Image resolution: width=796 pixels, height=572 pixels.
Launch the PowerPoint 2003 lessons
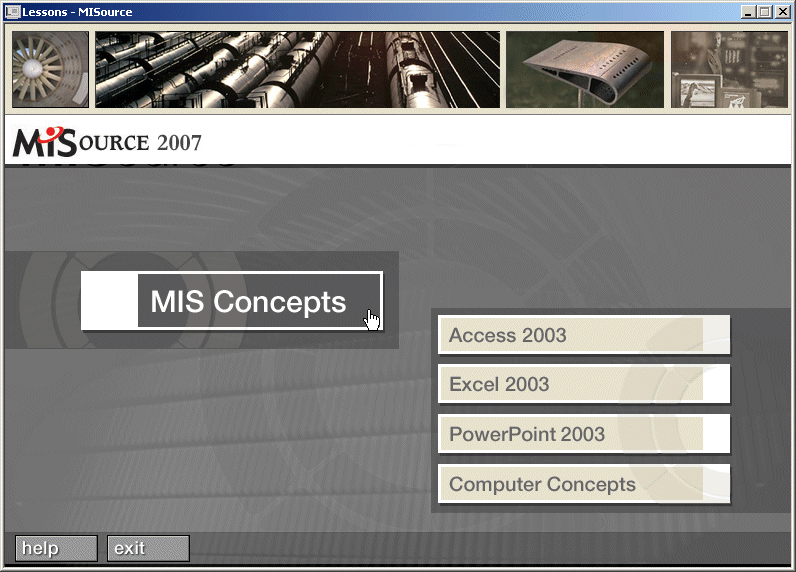pyautogui.click(x=584, y=434)
